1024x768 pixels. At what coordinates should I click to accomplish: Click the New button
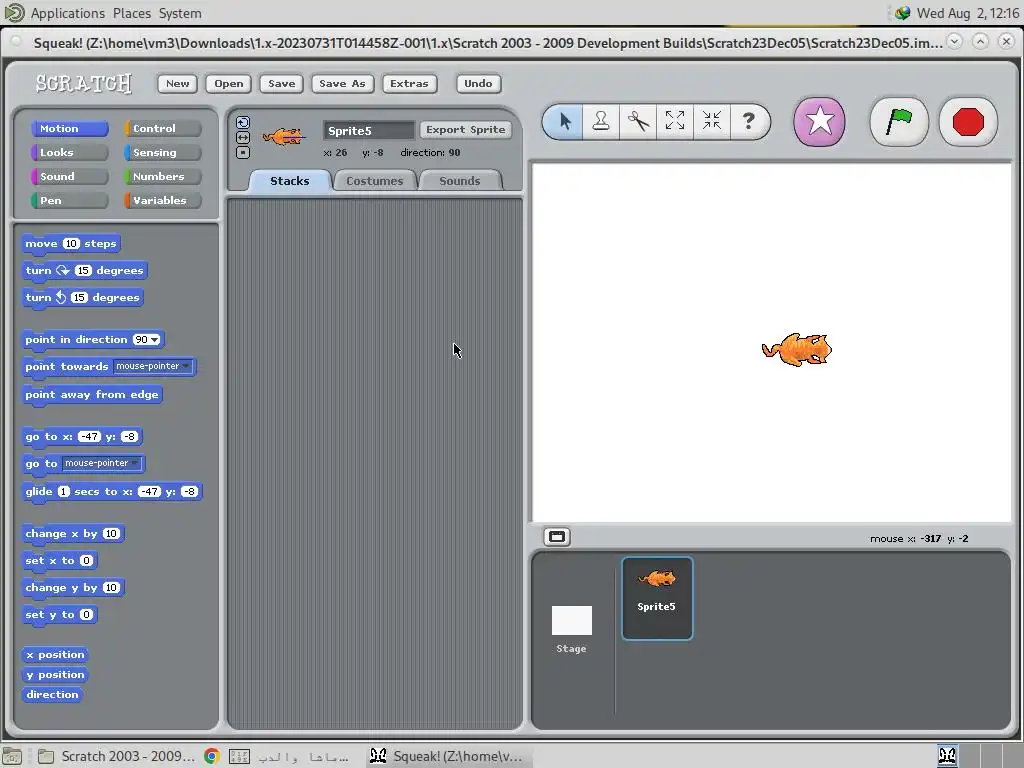(178, 84)
